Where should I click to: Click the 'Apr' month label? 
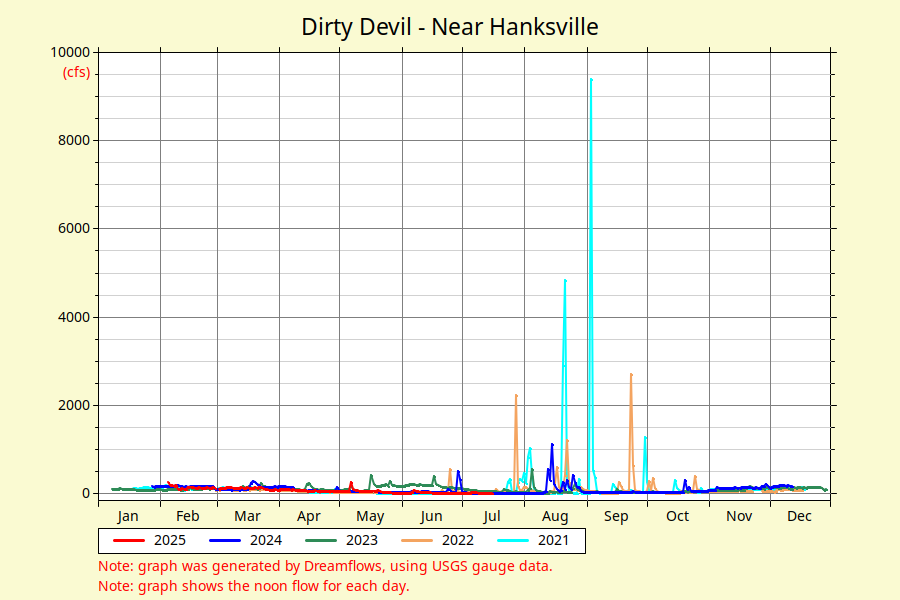(x=309, y=517)
